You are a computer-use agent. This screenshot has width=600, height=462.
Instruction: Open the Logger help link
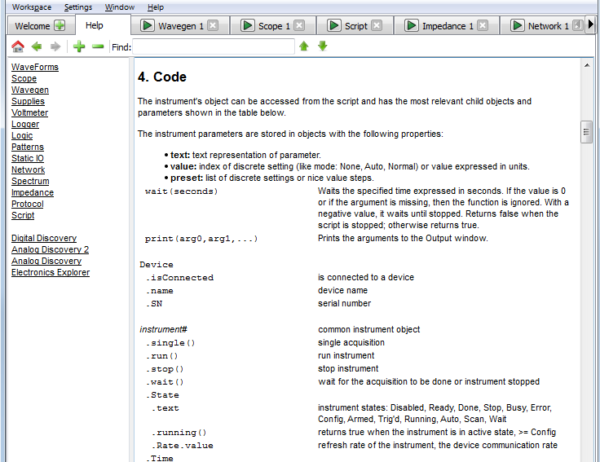25,124
